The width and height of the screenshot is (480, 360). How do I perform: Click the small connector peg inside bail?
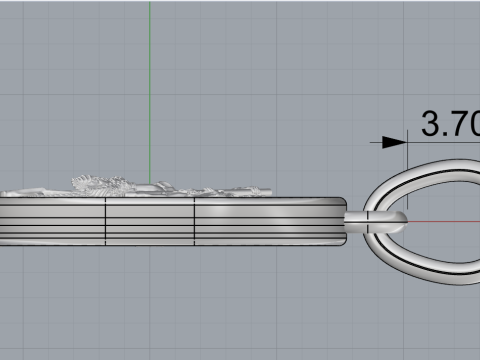point(376,222)
